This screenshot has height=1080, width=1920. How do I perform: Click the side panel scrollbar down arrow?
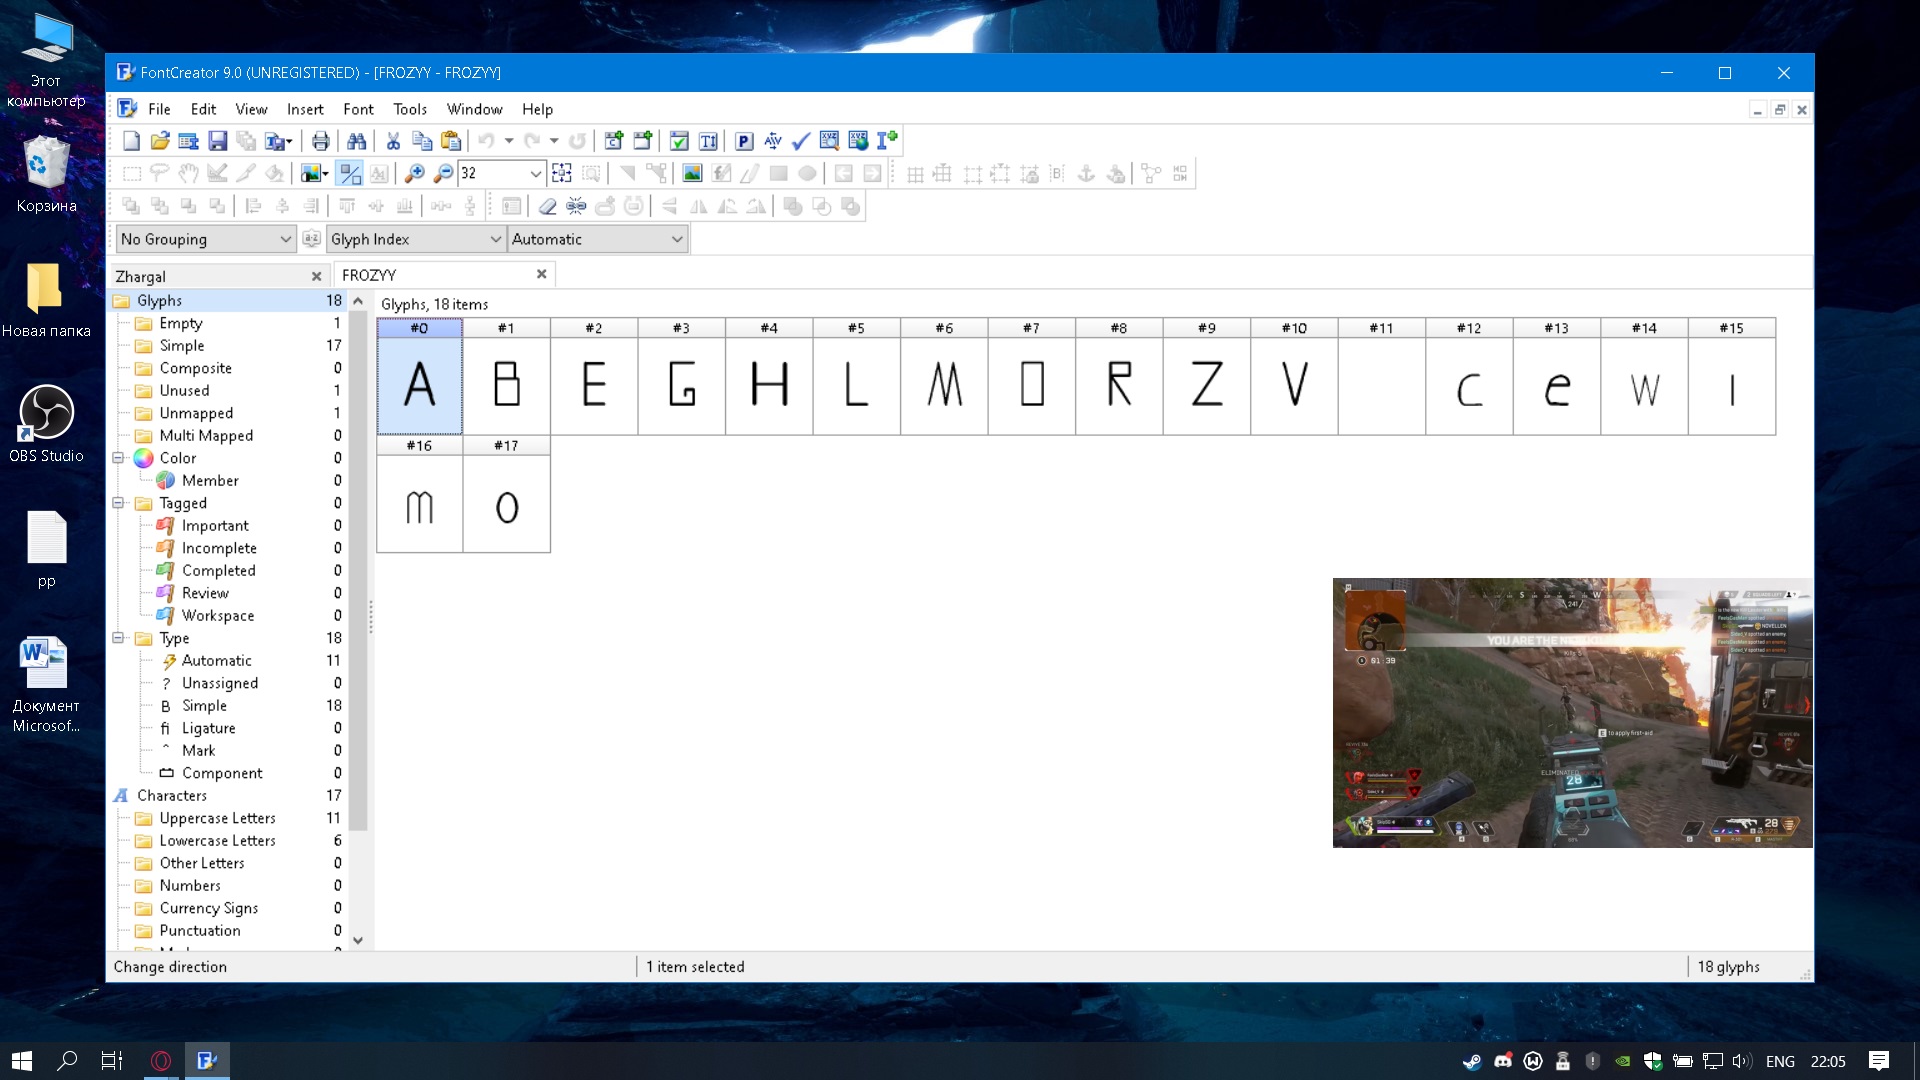pyautogui.click(x=357, y=941)
